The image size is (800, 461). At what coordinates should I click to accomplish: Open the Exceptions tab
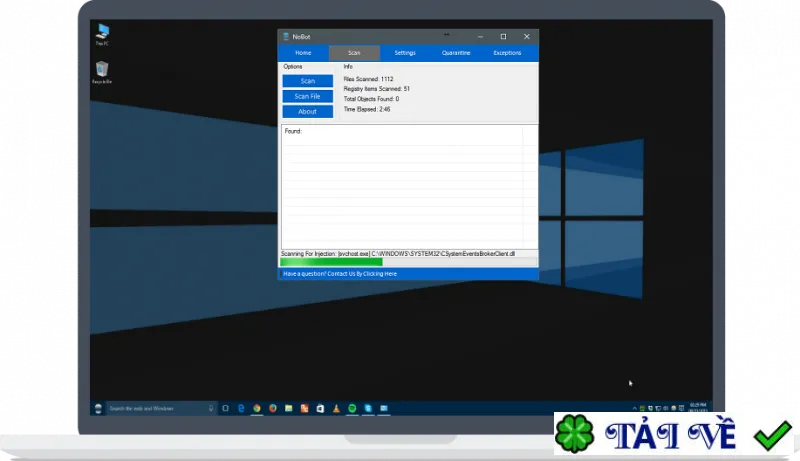[507, 53]
